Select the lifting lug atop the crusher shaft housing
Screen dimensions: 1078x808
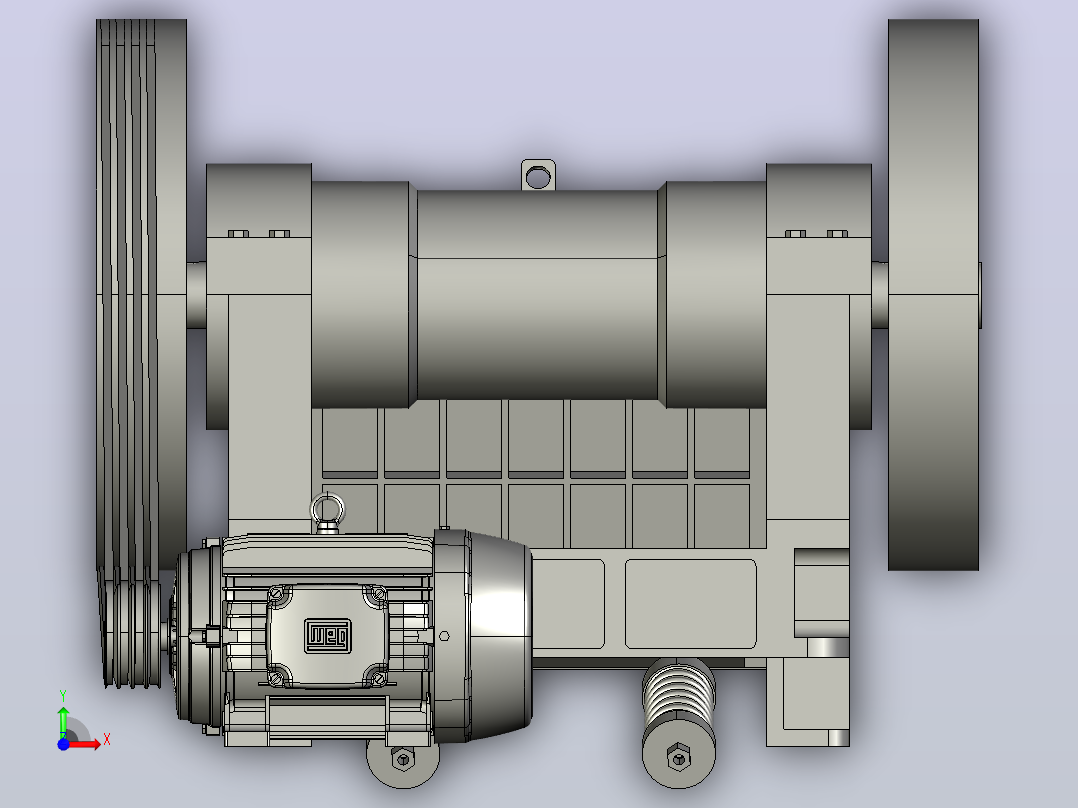point(538,175)
